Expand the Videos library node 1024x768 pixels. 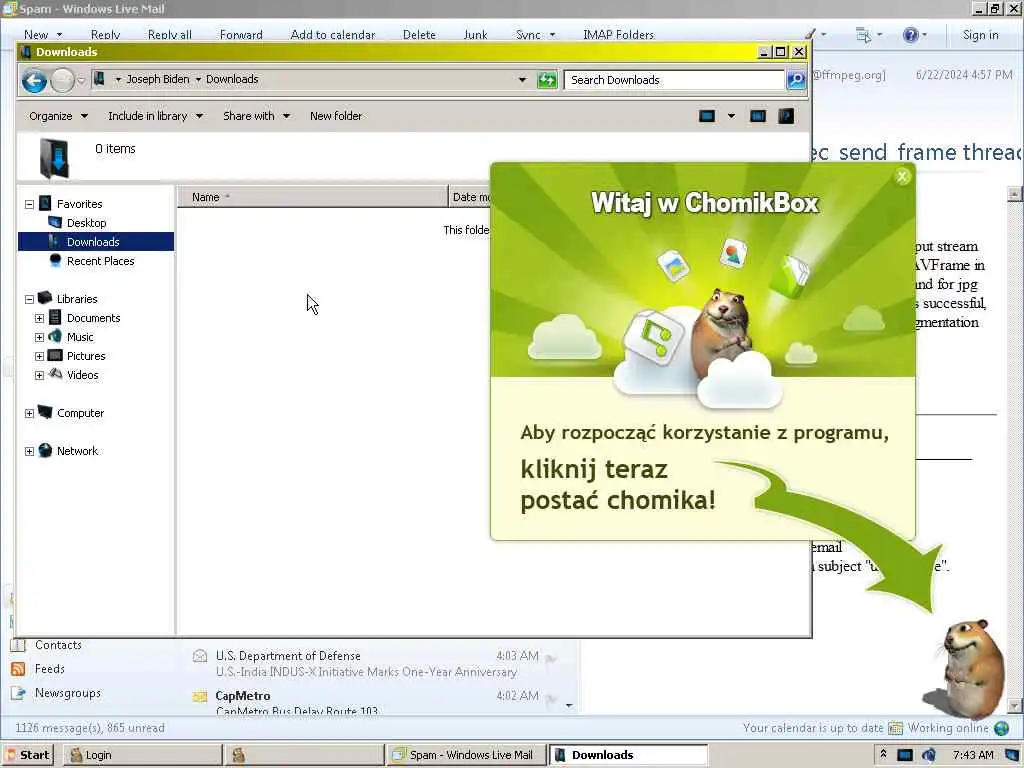coord(39,376)
